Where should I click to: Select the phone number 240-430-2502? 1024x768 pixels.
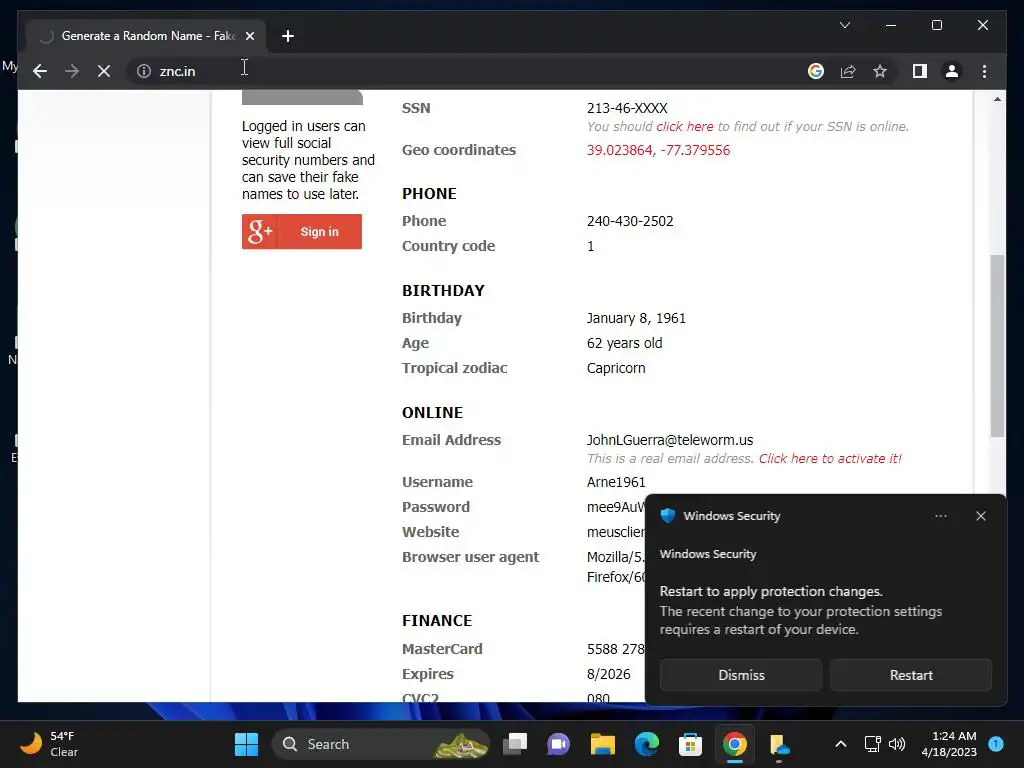click(630, 221)
